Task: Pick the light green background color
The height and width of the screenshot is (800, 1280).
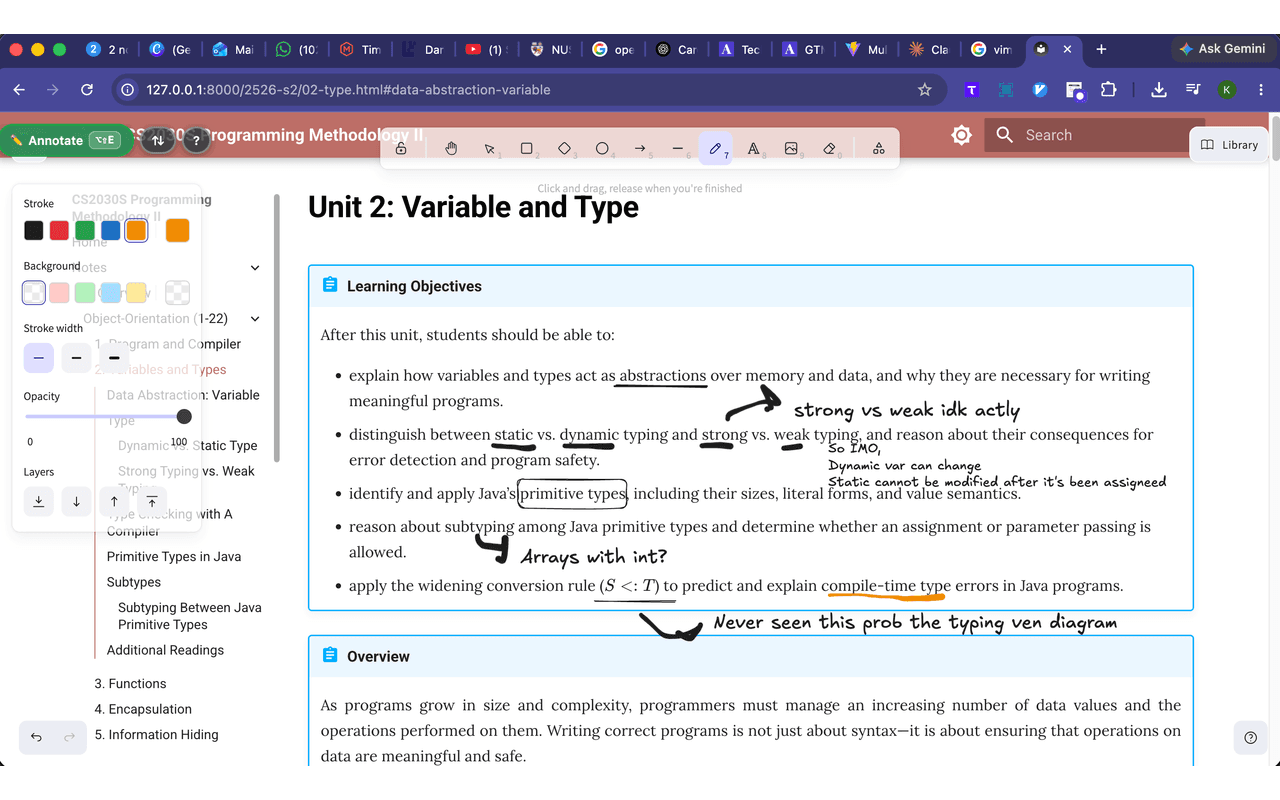Action: click(x=85, y=293)
